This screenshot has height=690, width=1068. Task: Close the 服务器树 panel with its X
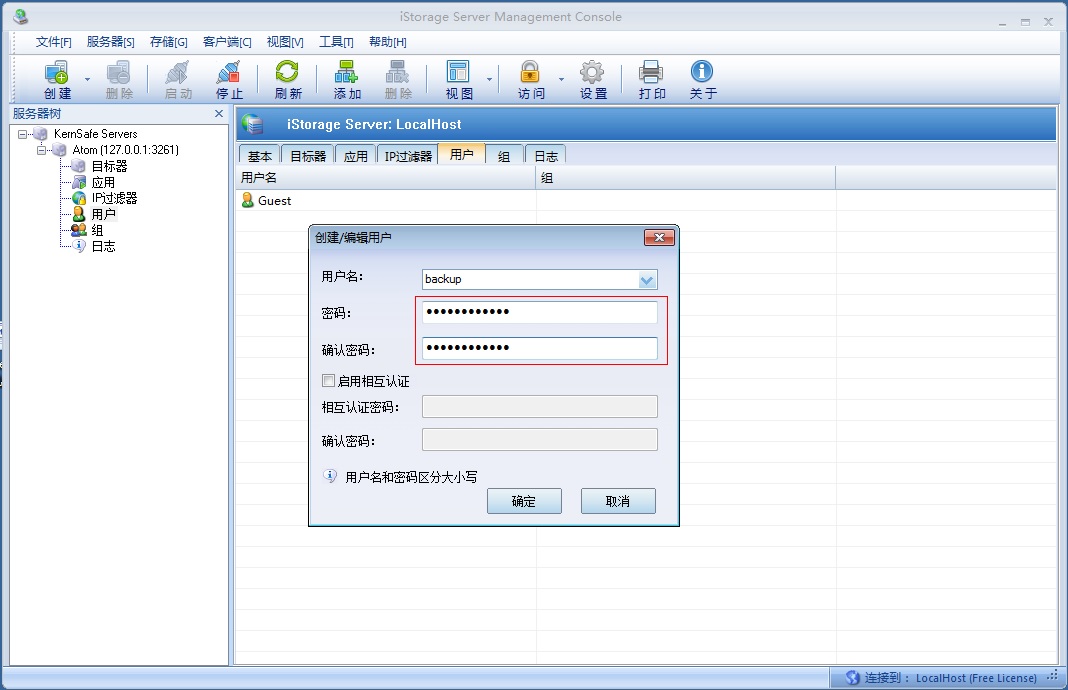coord(219,114)
